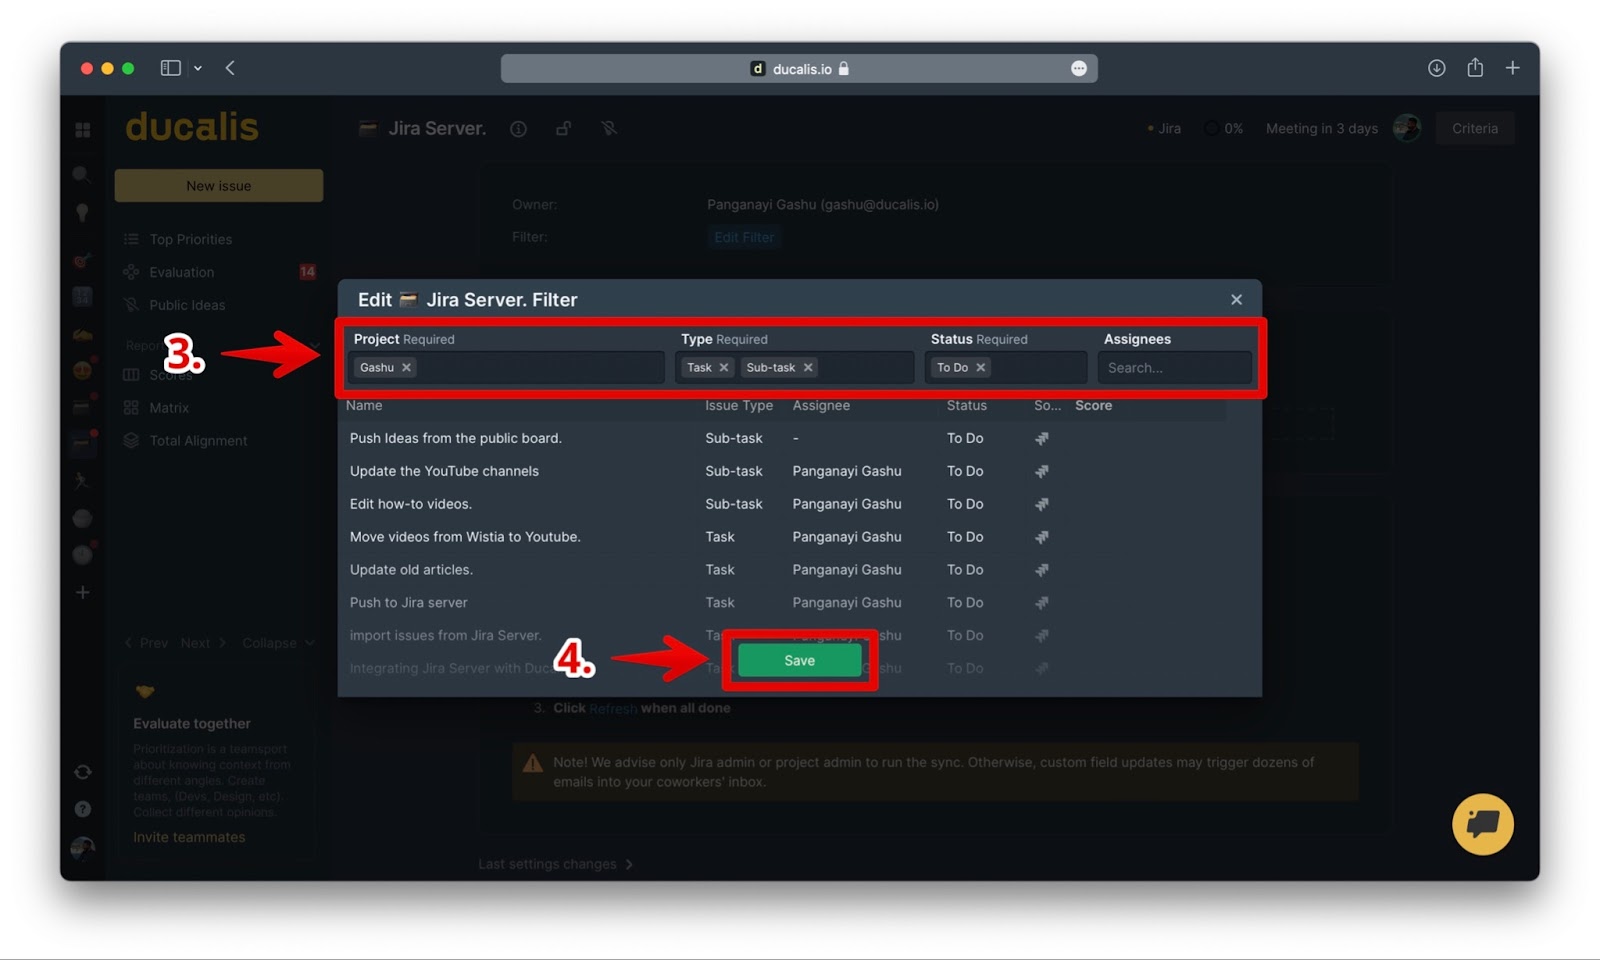This screenshot has width=1600, height=960.
Task: Click the plus add board icon
Action: point(83,593)
